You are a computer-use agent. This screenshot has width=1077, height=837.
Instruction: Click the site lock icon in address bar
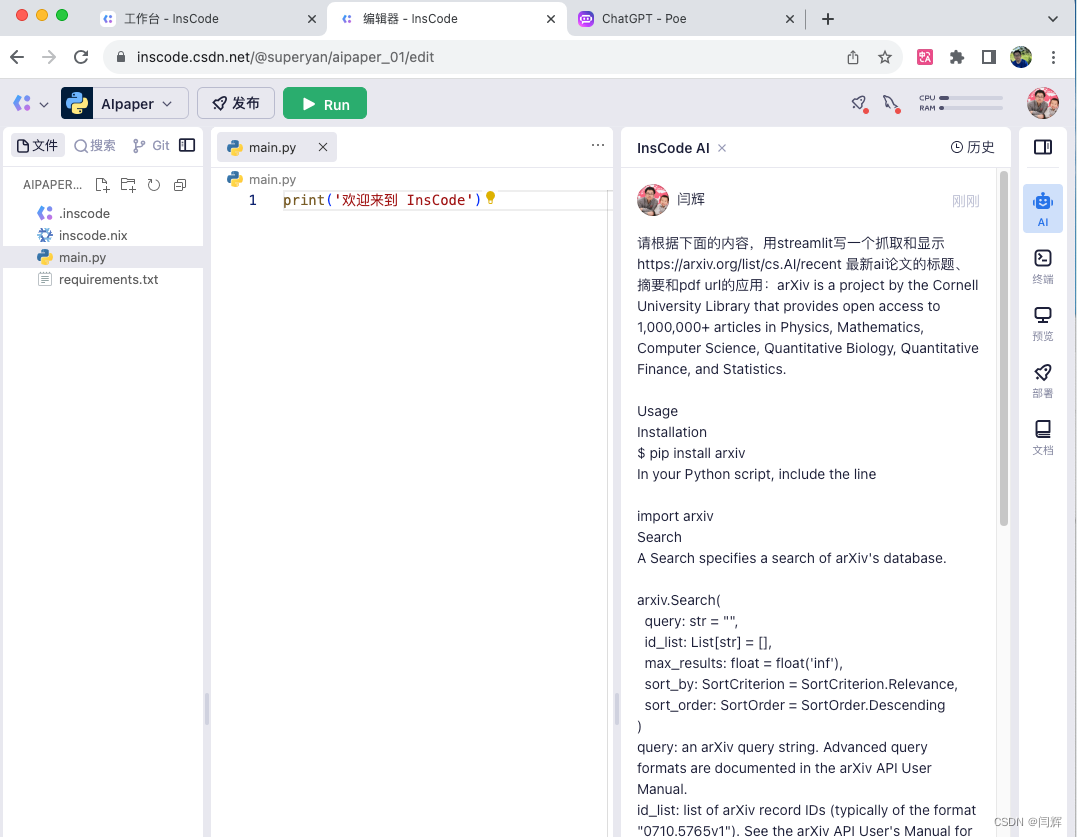point(121,57)
